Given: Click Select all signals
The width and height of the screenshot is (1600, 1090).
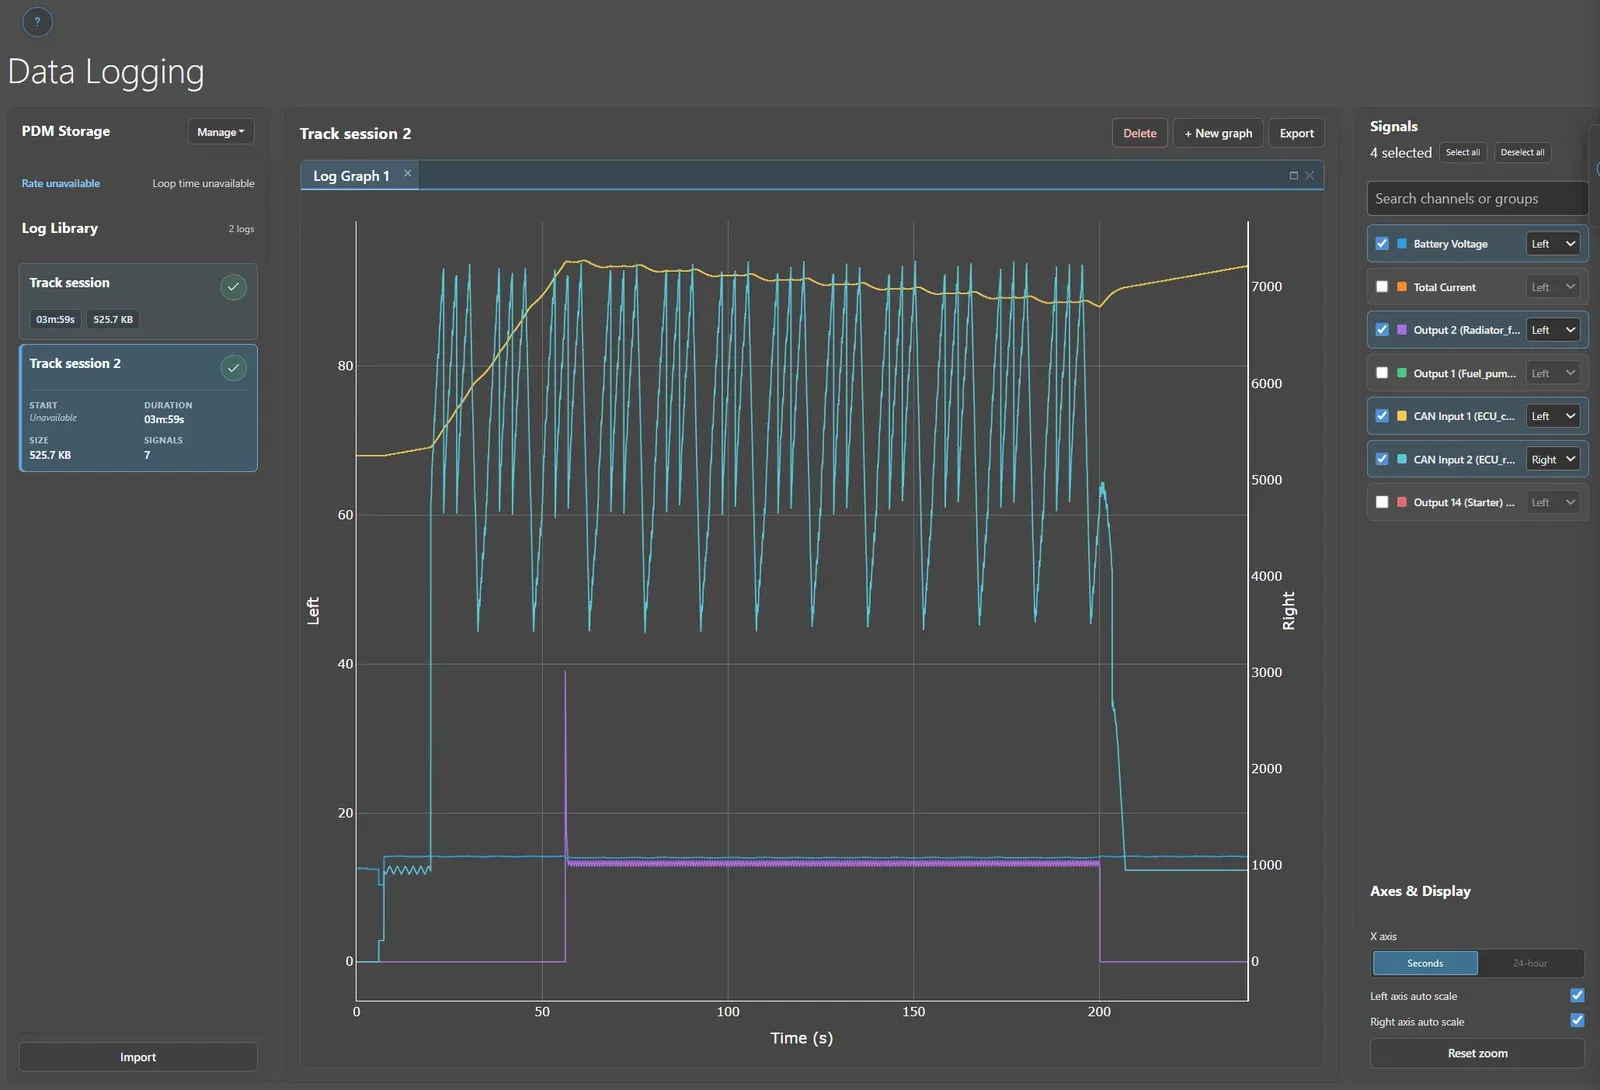Looking at the screenshot, I should click(1463, 152).
